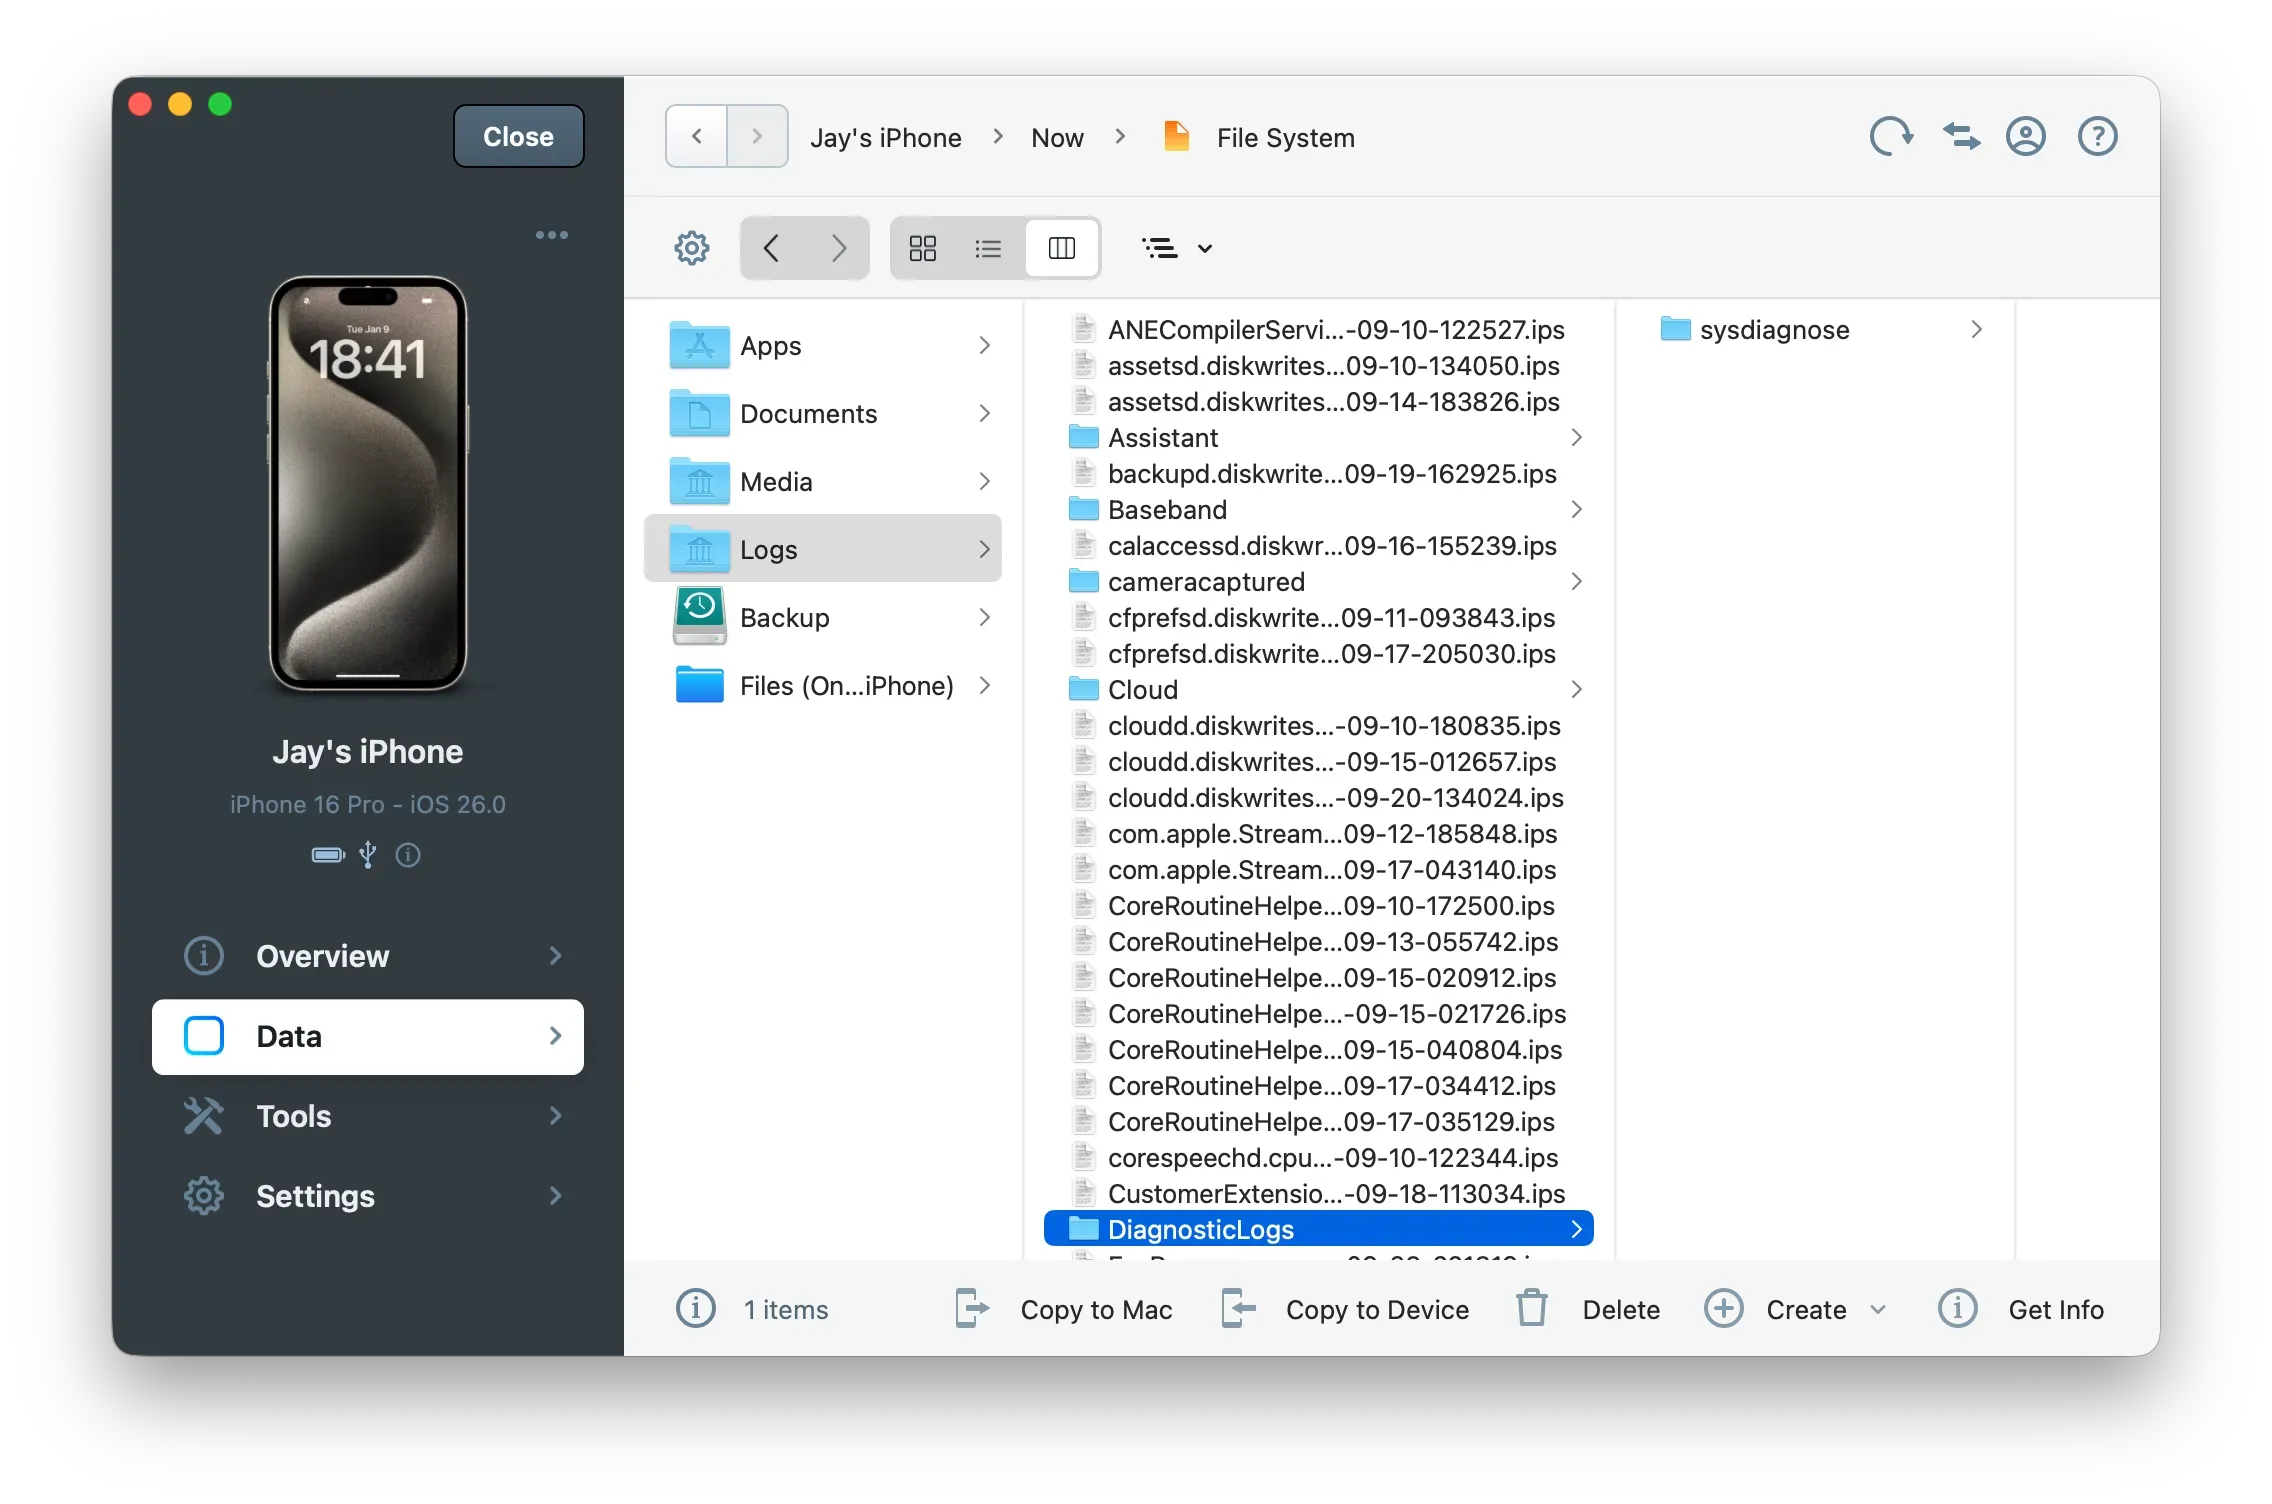Viewport: 2272px width, 1504px height.
Task: Open the sysdiagnose folder
Action: click(1774, 329)
